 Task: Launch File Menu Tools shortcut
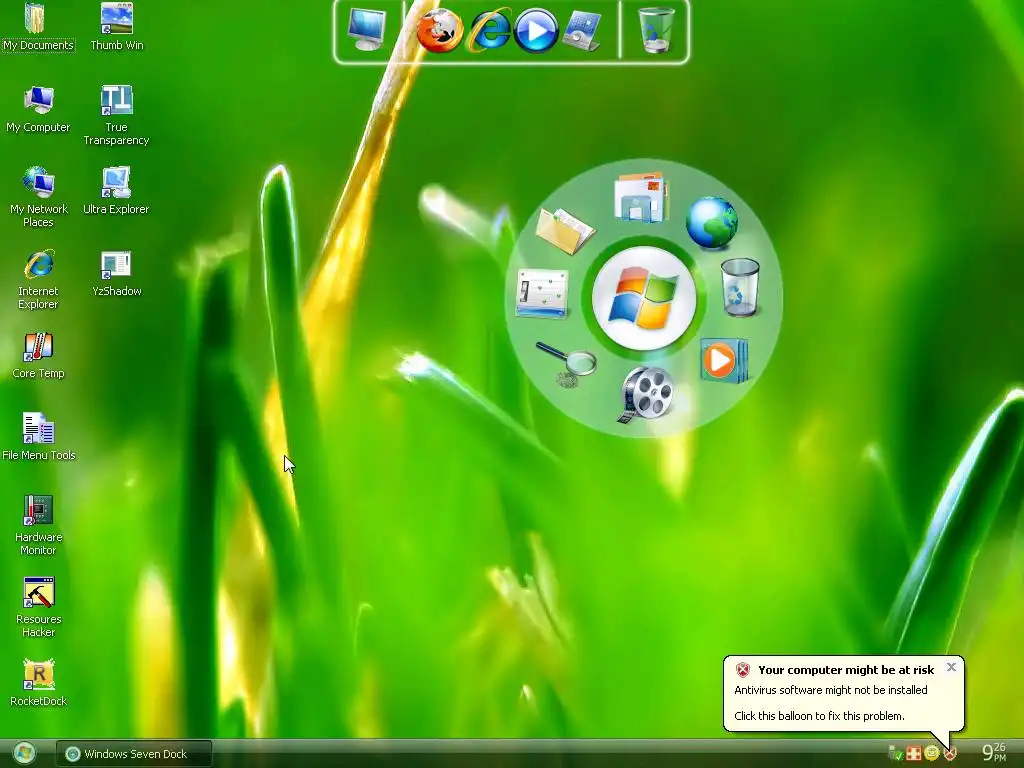(x=38, y=438)
